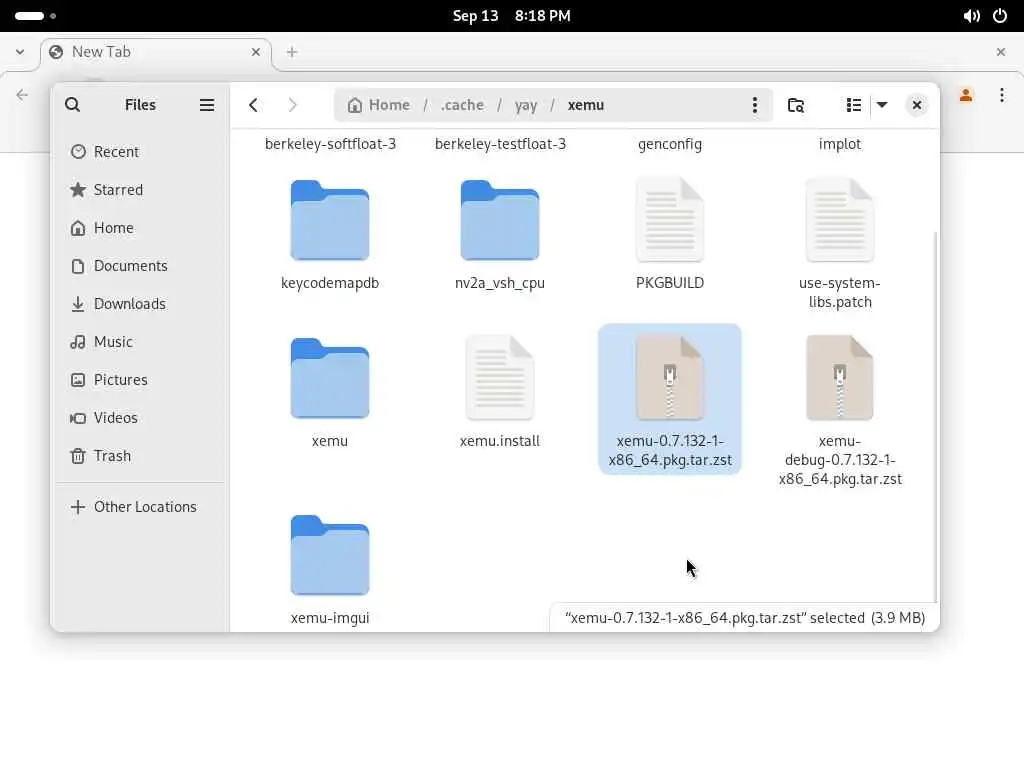Screen dimensions: 1024x778
Task: Click the implot label
Action: [x=840, y=144]
